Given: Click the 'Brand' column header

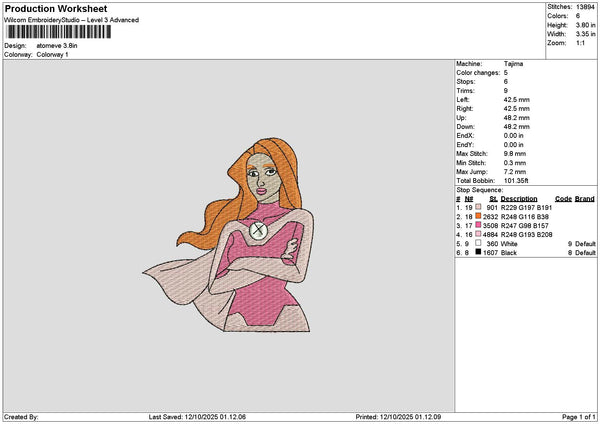Looking at the screenshot, I should tap(585, 199).
